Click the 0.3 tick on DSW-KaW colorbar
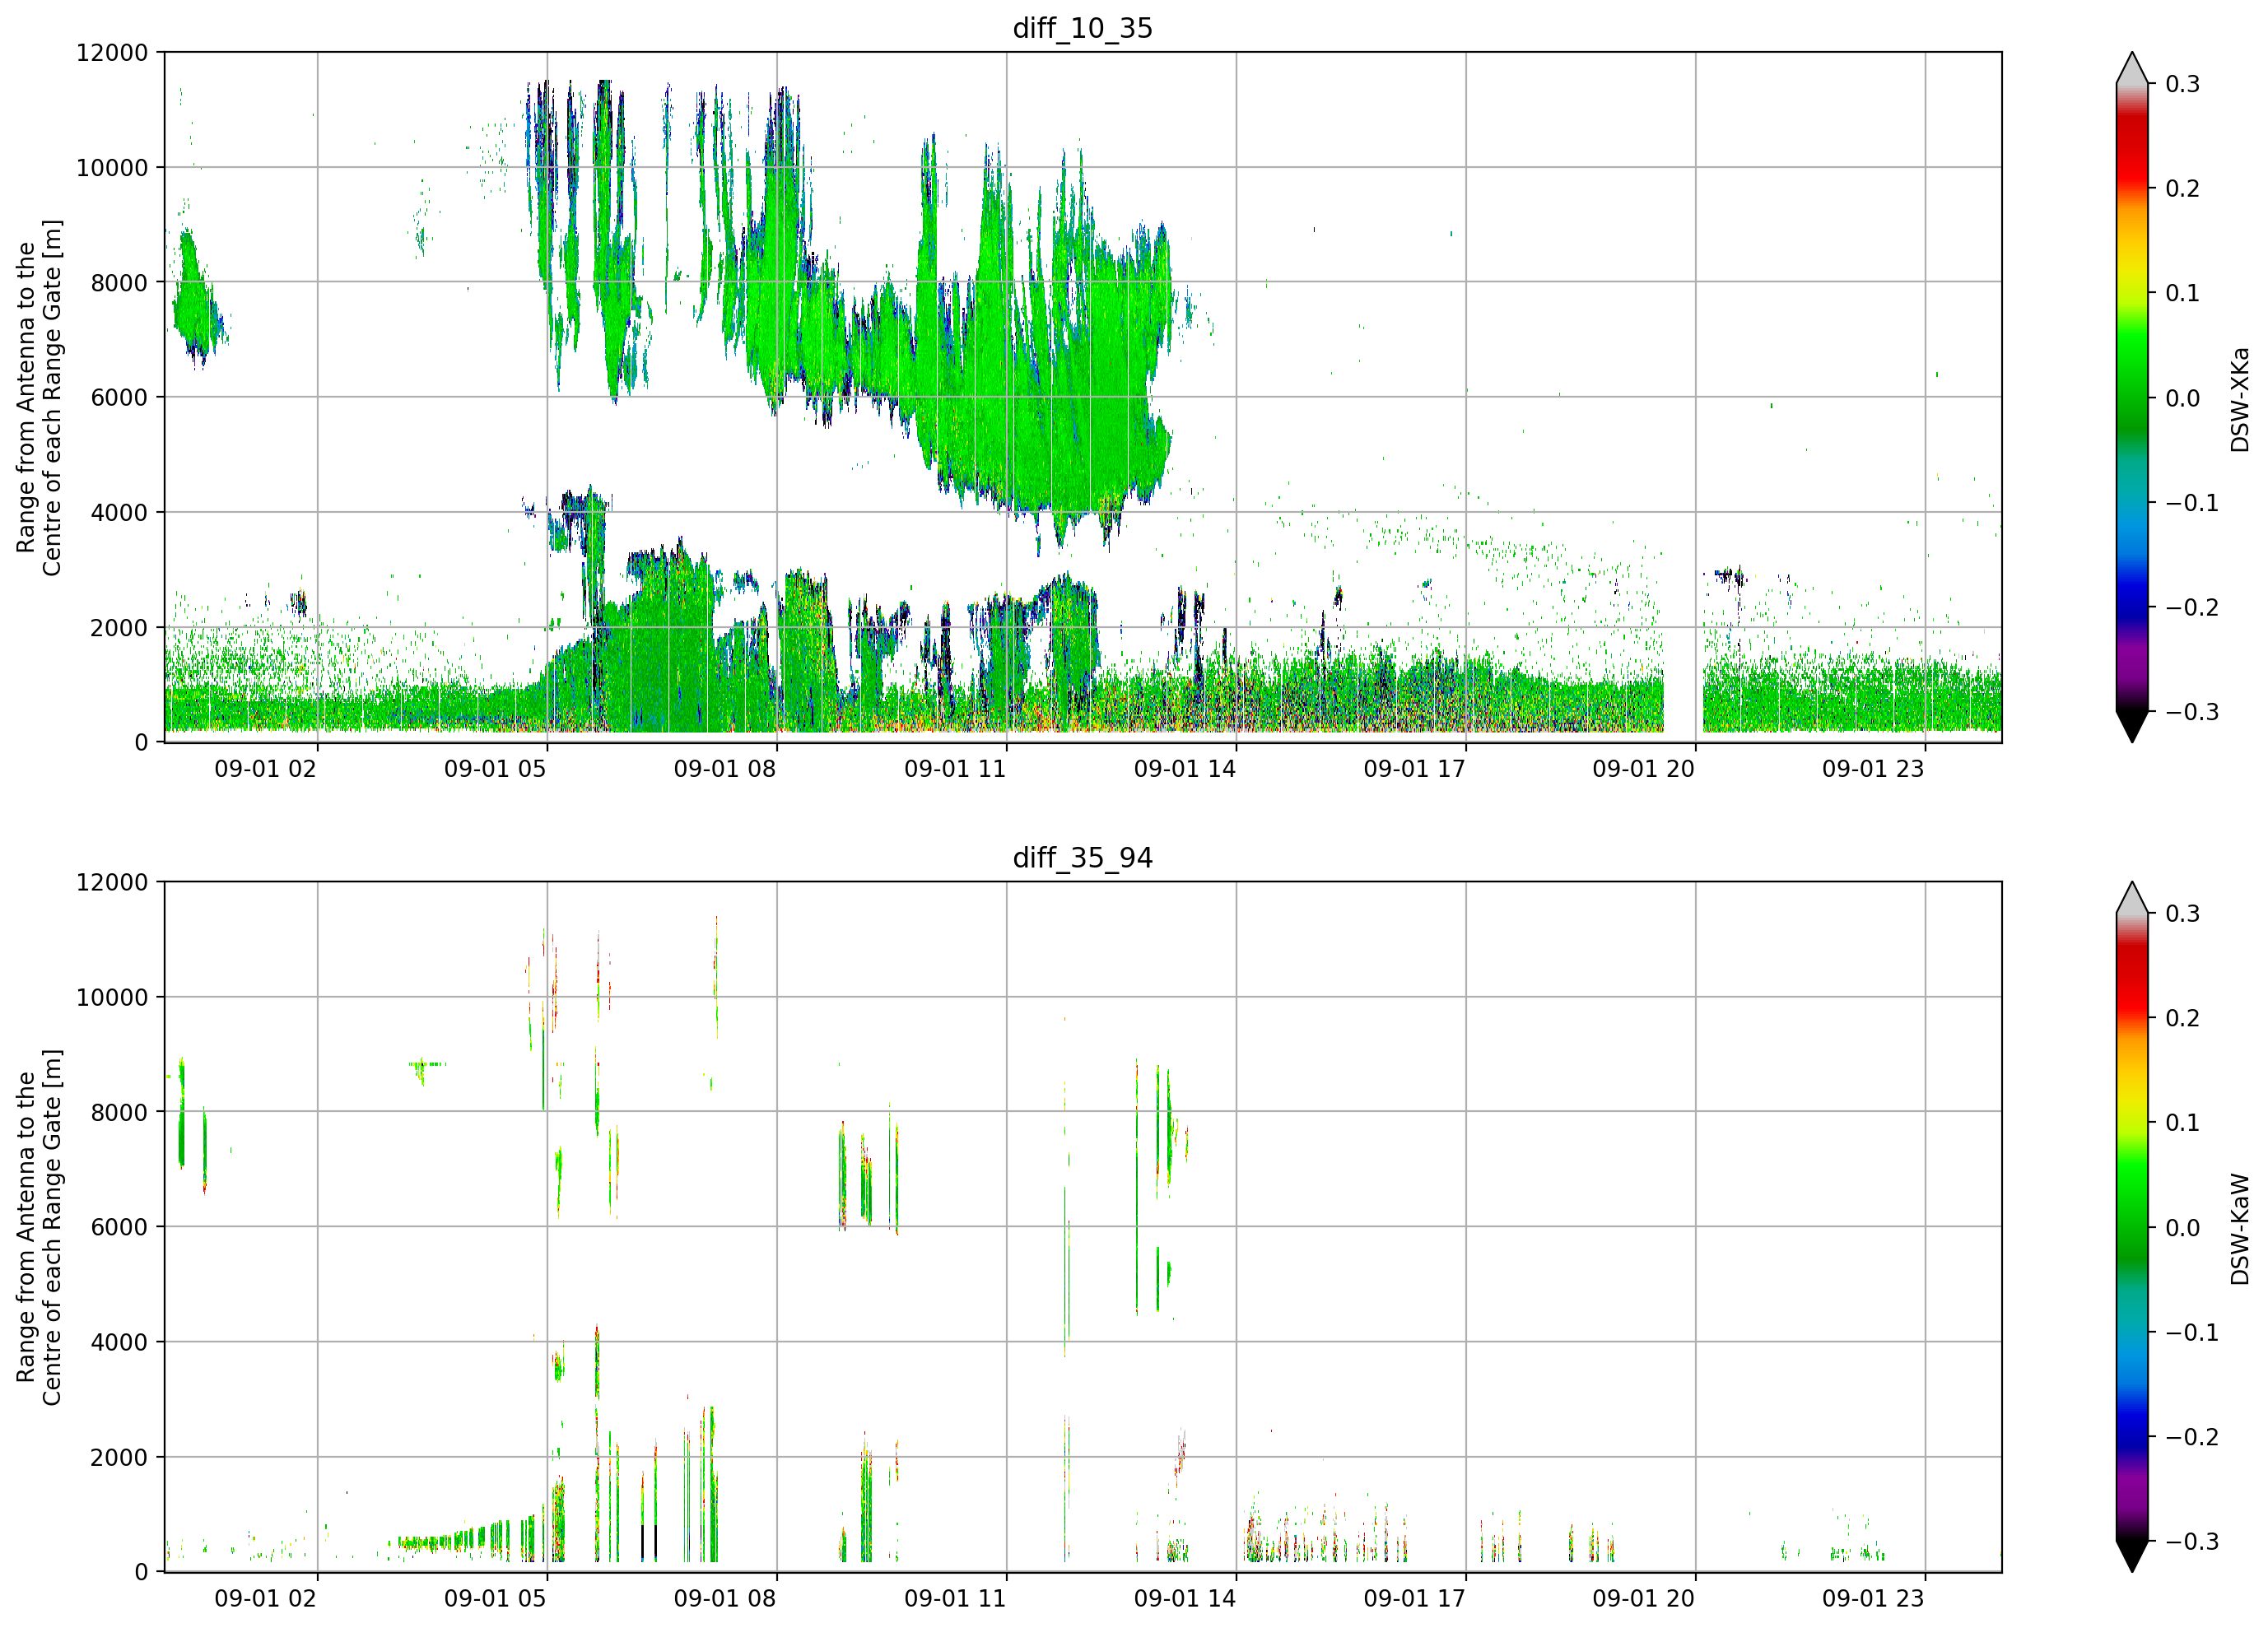 2182,914
